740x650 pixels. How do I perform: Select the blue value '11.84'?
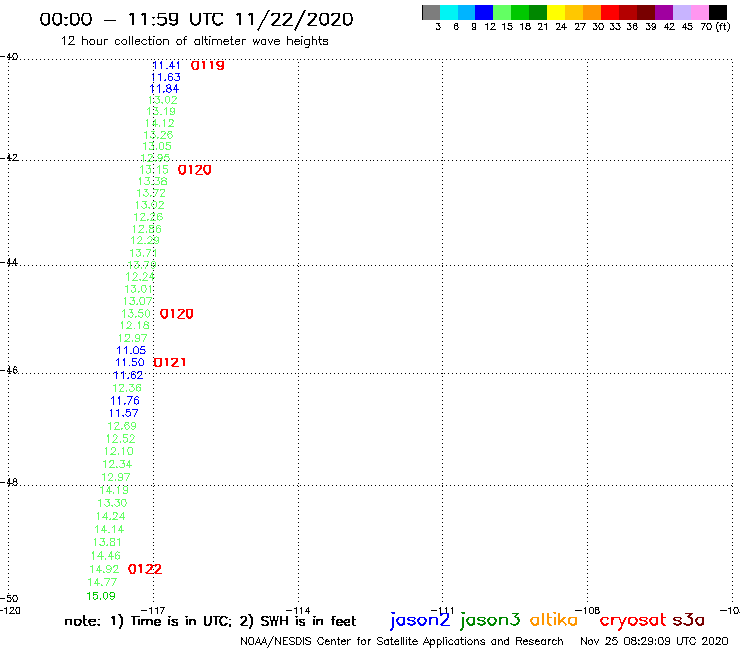(164, 89)
